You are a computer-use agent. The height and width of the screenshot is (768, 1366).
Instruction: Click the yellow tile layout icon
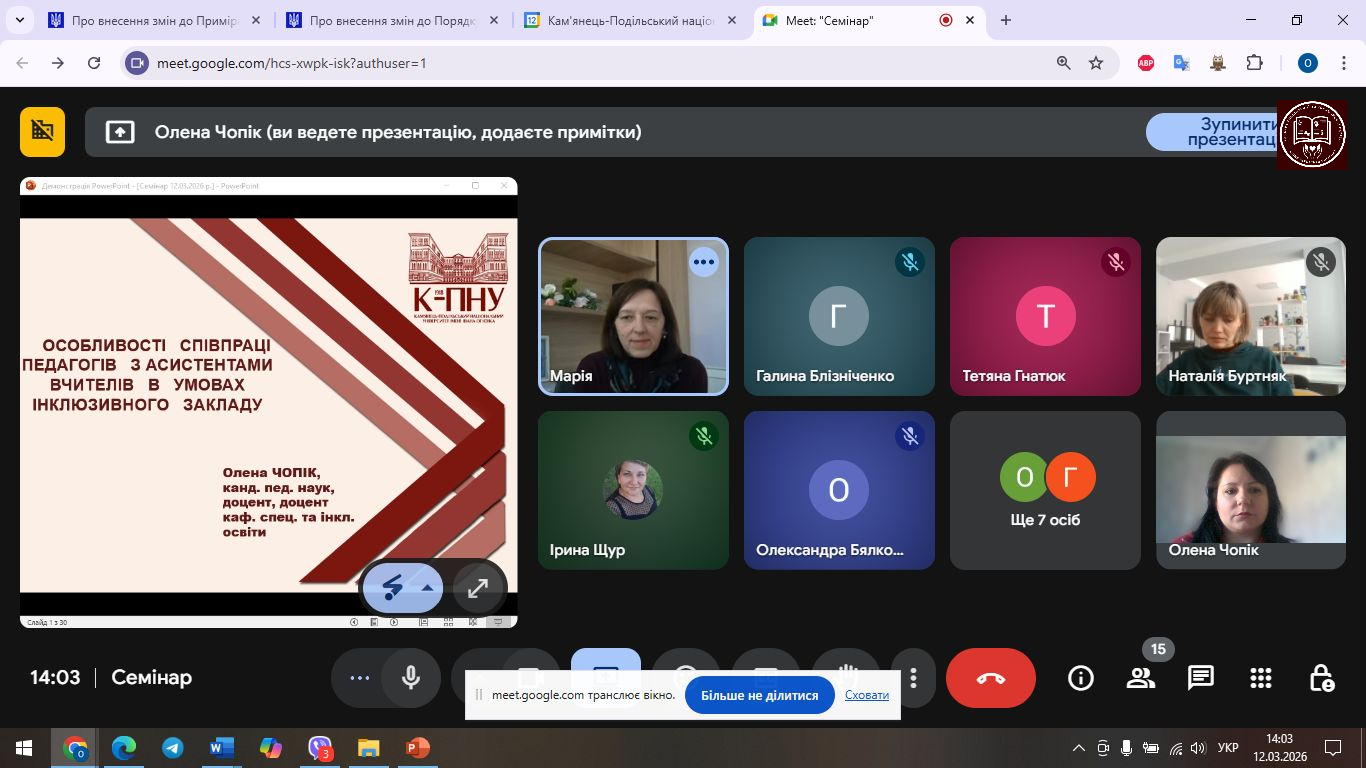pos(42,132)
